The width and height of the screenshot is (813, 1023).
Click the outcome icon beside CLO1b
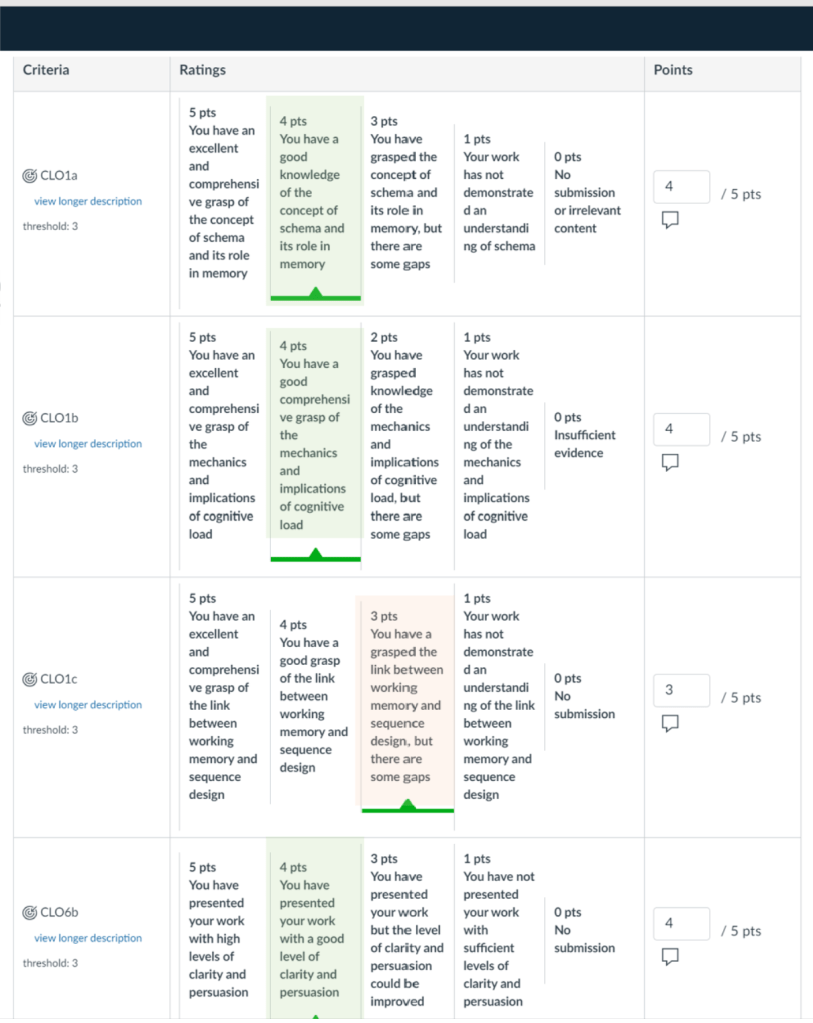tap(30, 419)
